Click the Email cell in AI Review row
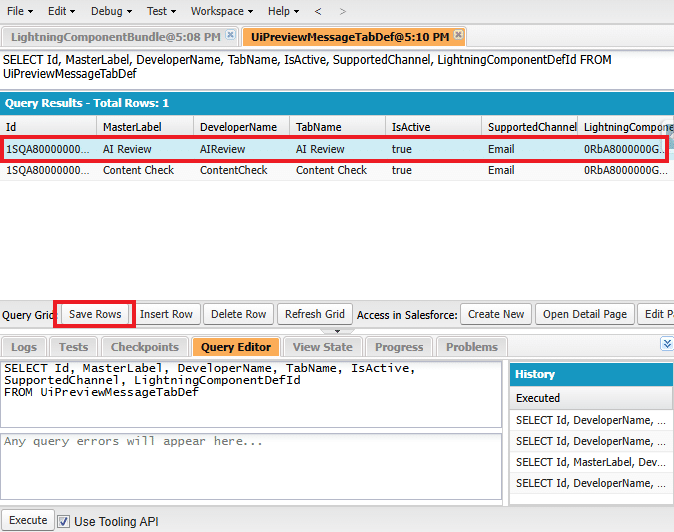Image resolution: width=674 pixels, height=532 pixels. coord(530,149)
